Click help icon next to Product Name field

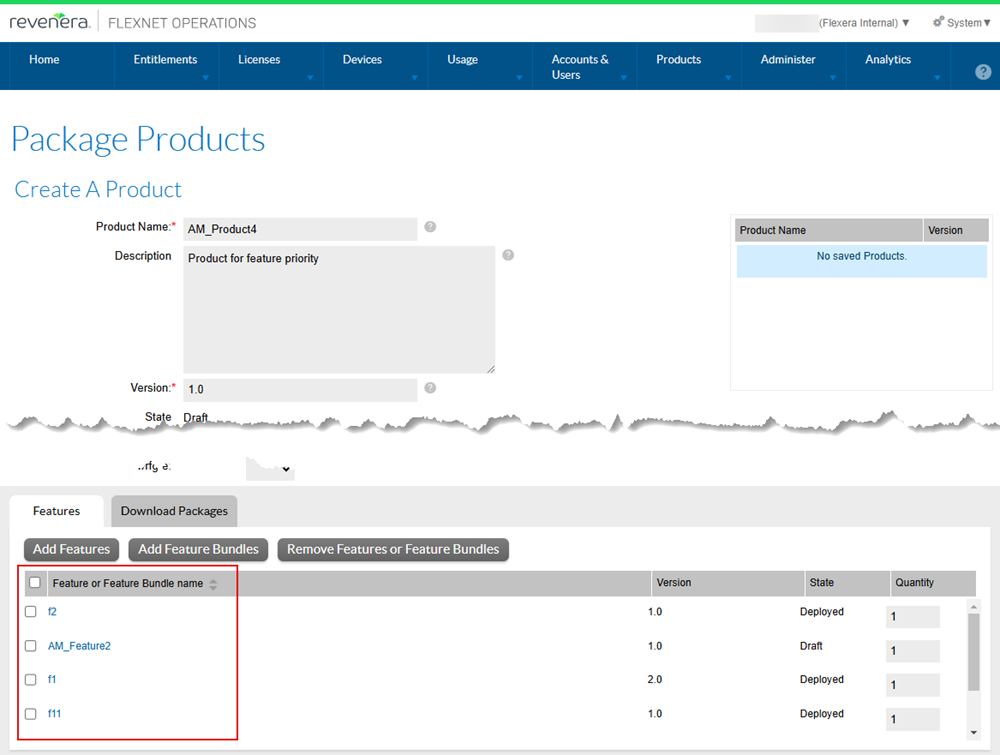(430, 227)
